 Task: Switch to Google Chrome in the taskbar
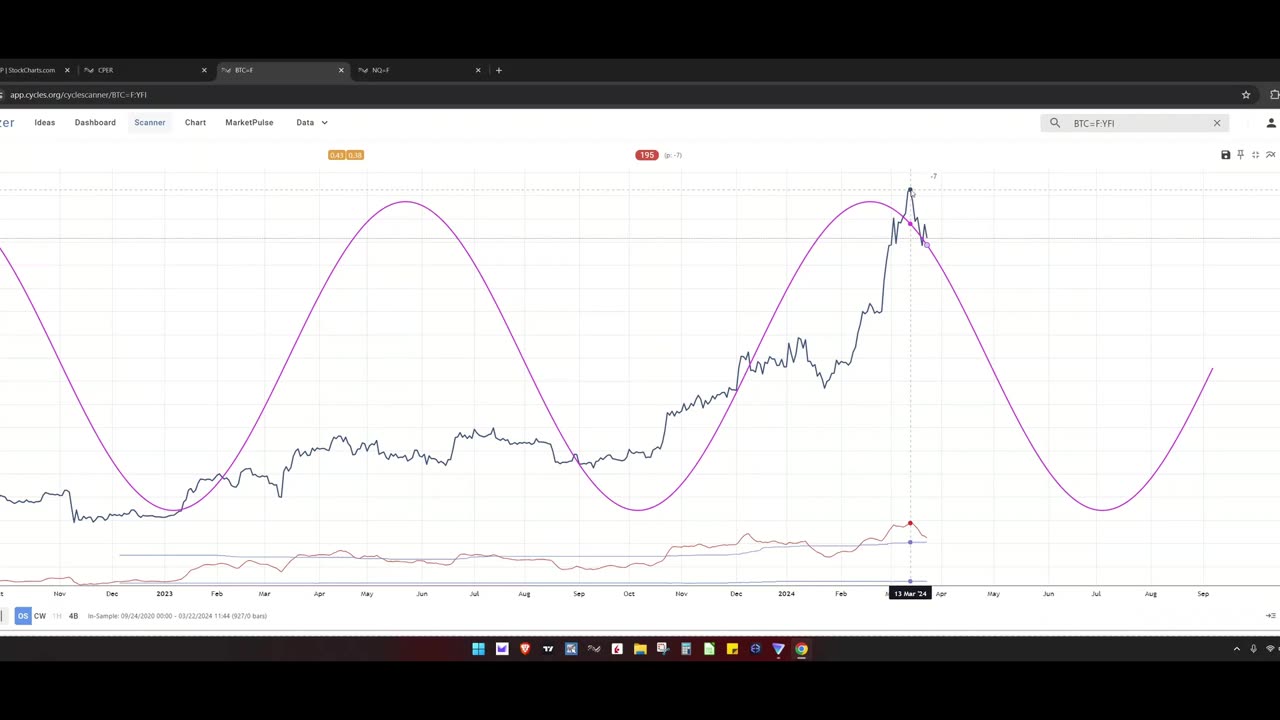[801, 649]
